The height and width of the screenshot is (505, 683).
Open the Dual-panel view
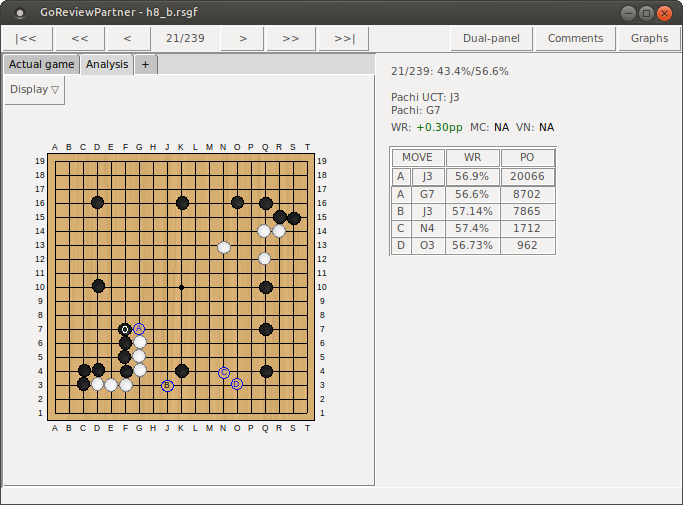[x=492, y=38]
